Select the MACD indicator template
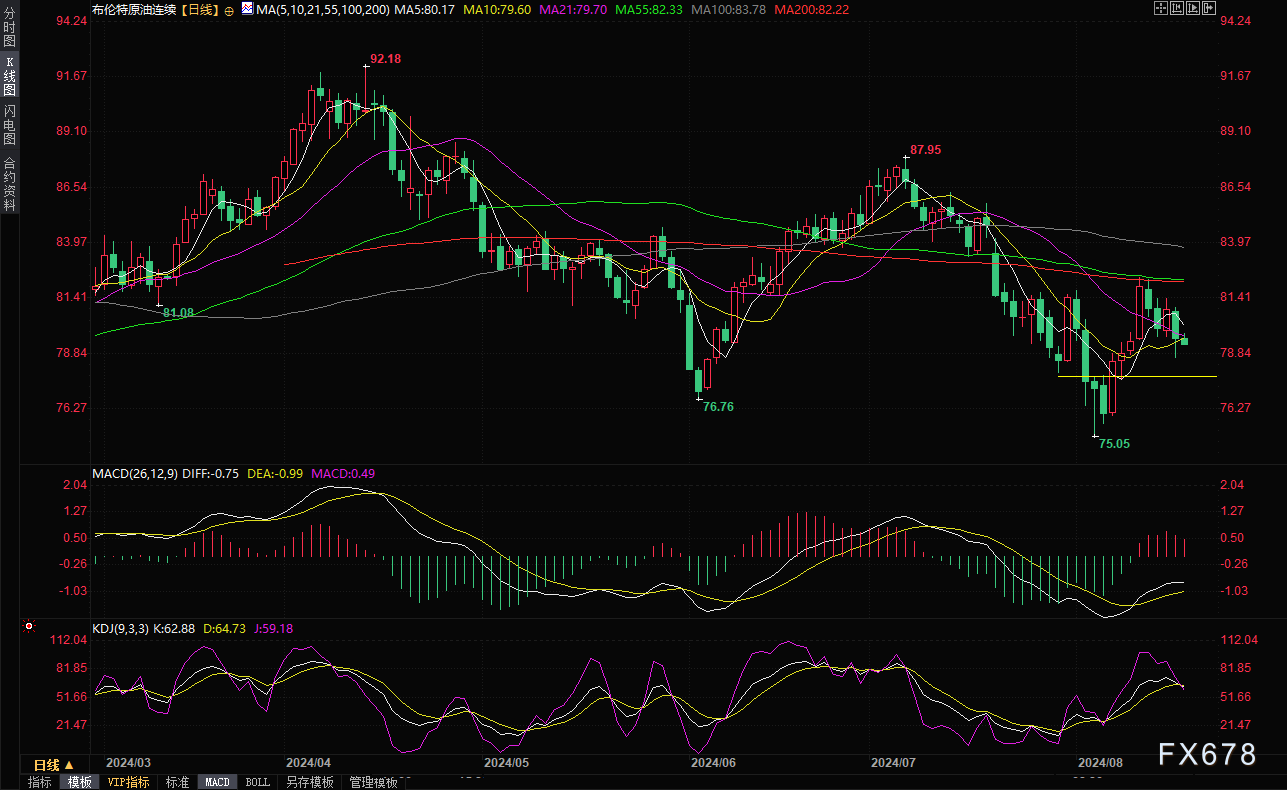 (217, 782)
